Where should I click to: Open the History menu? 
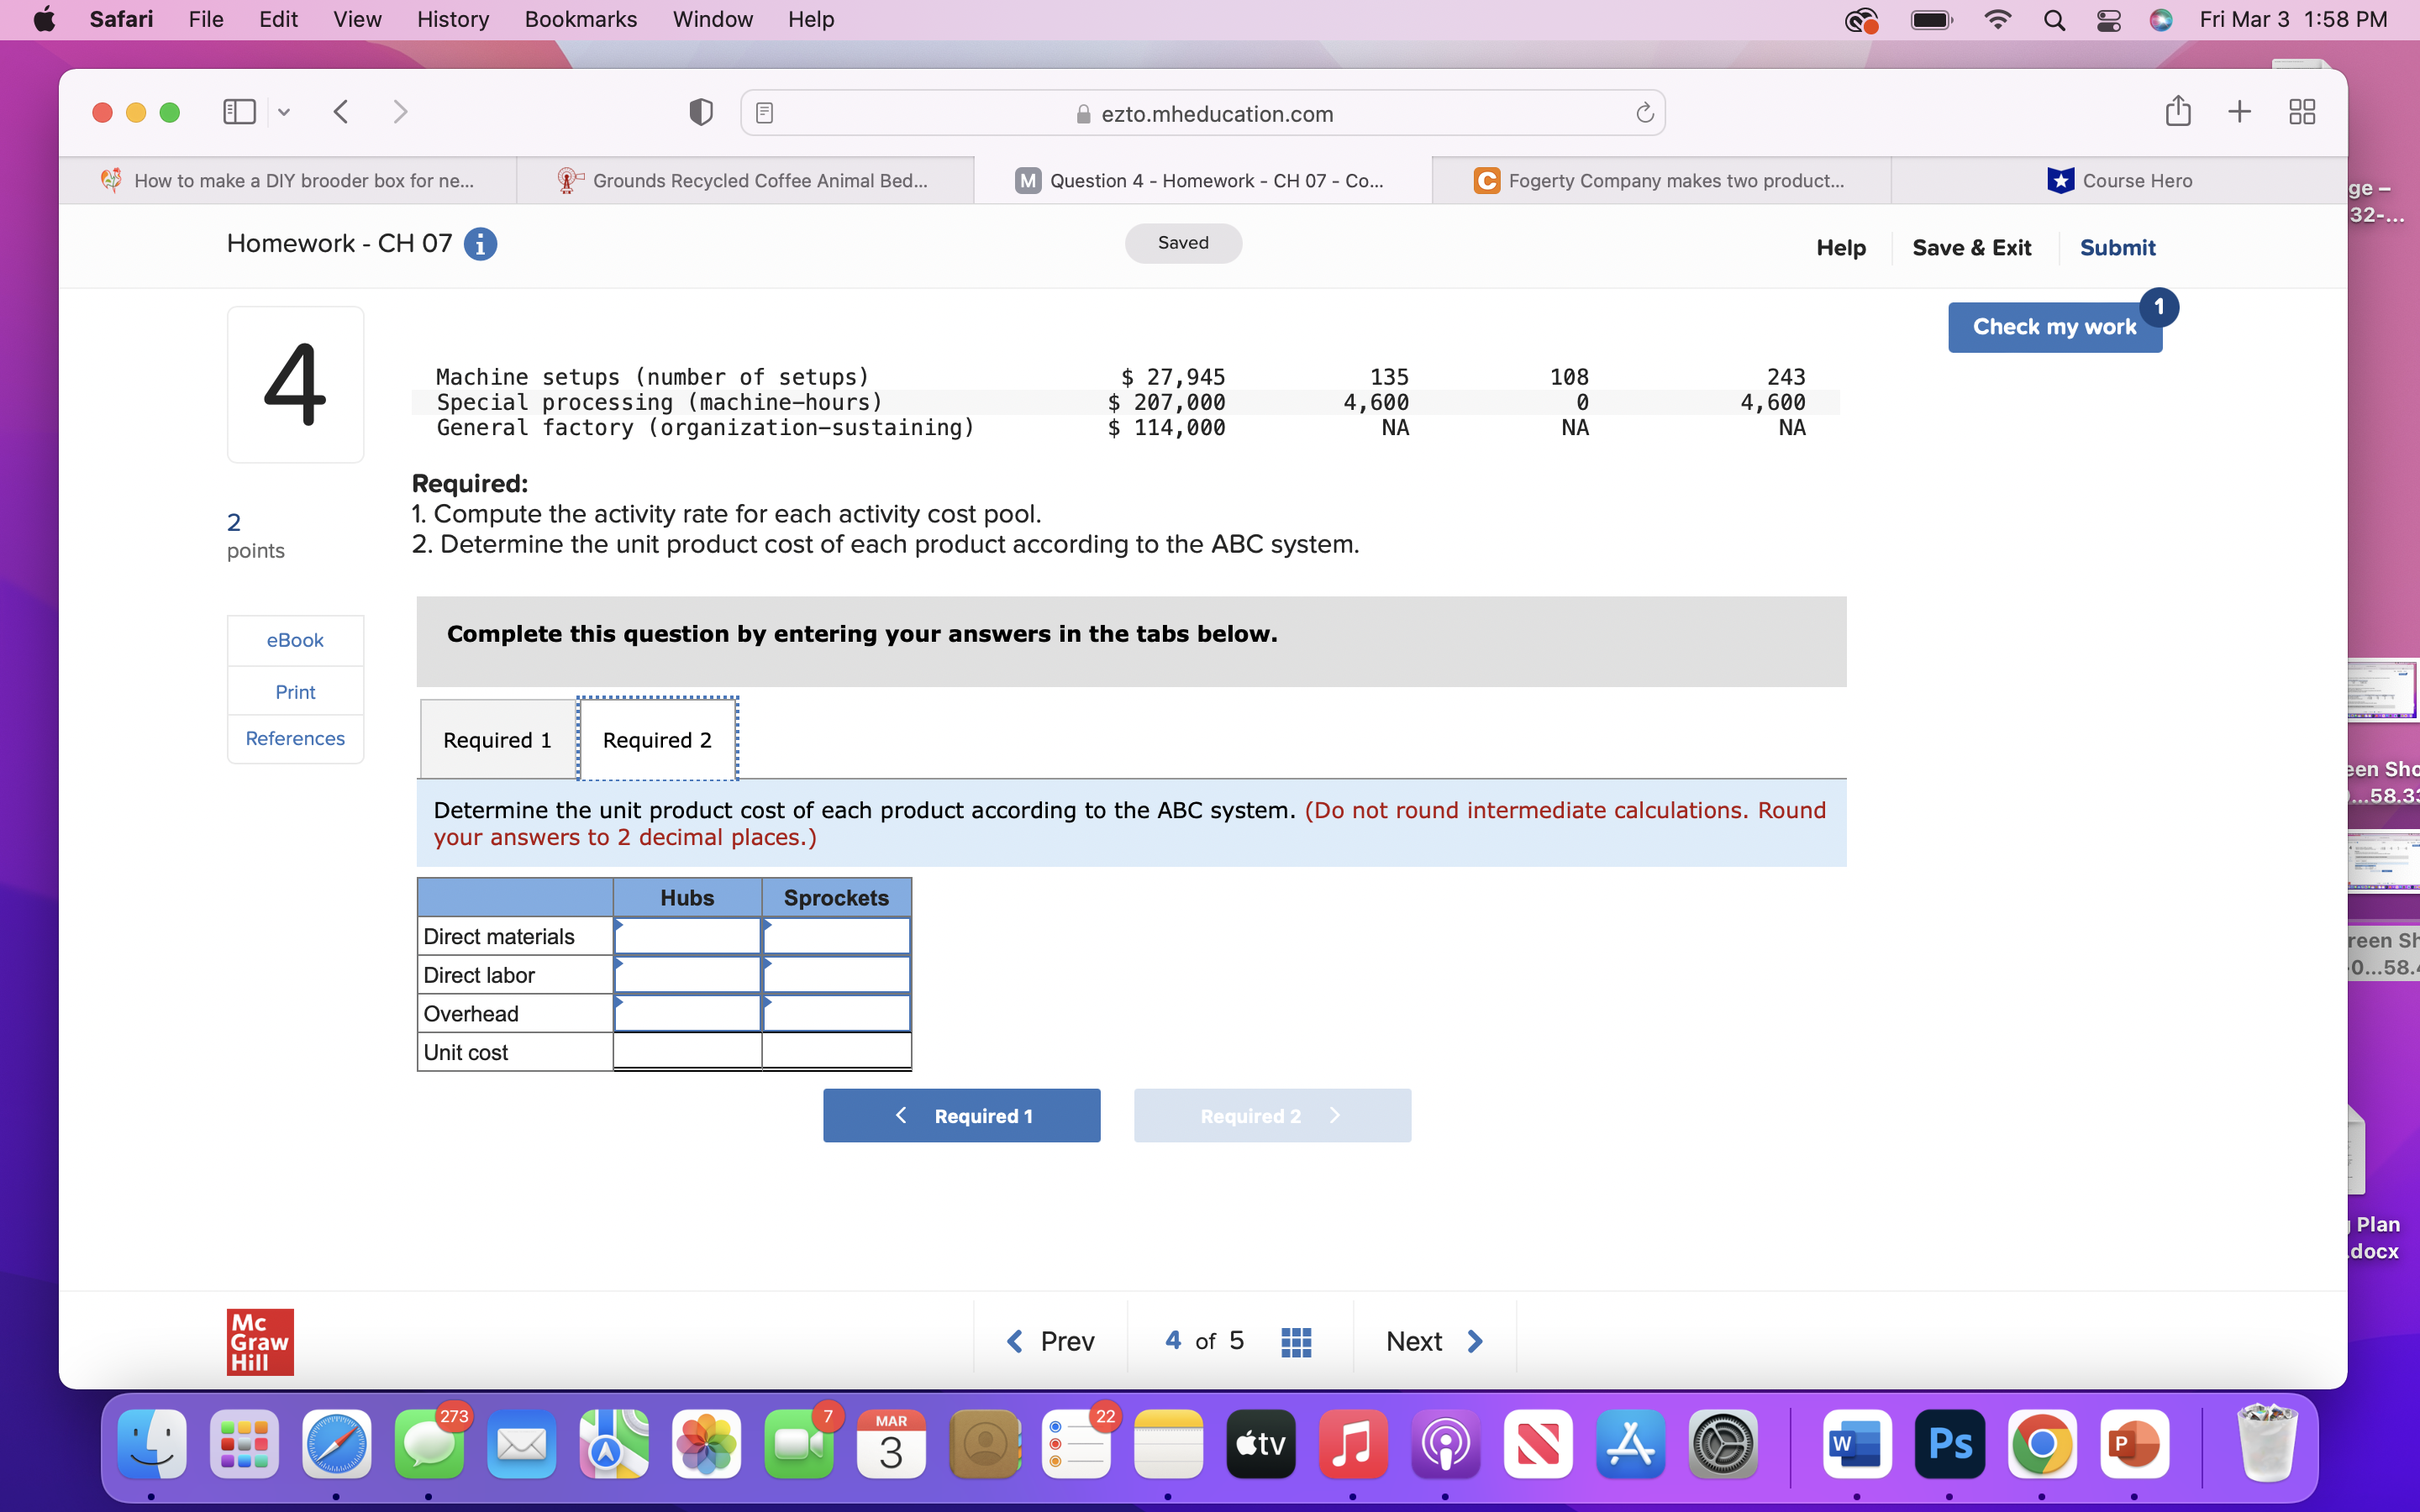pyautogui.click(x=452, y=19)
